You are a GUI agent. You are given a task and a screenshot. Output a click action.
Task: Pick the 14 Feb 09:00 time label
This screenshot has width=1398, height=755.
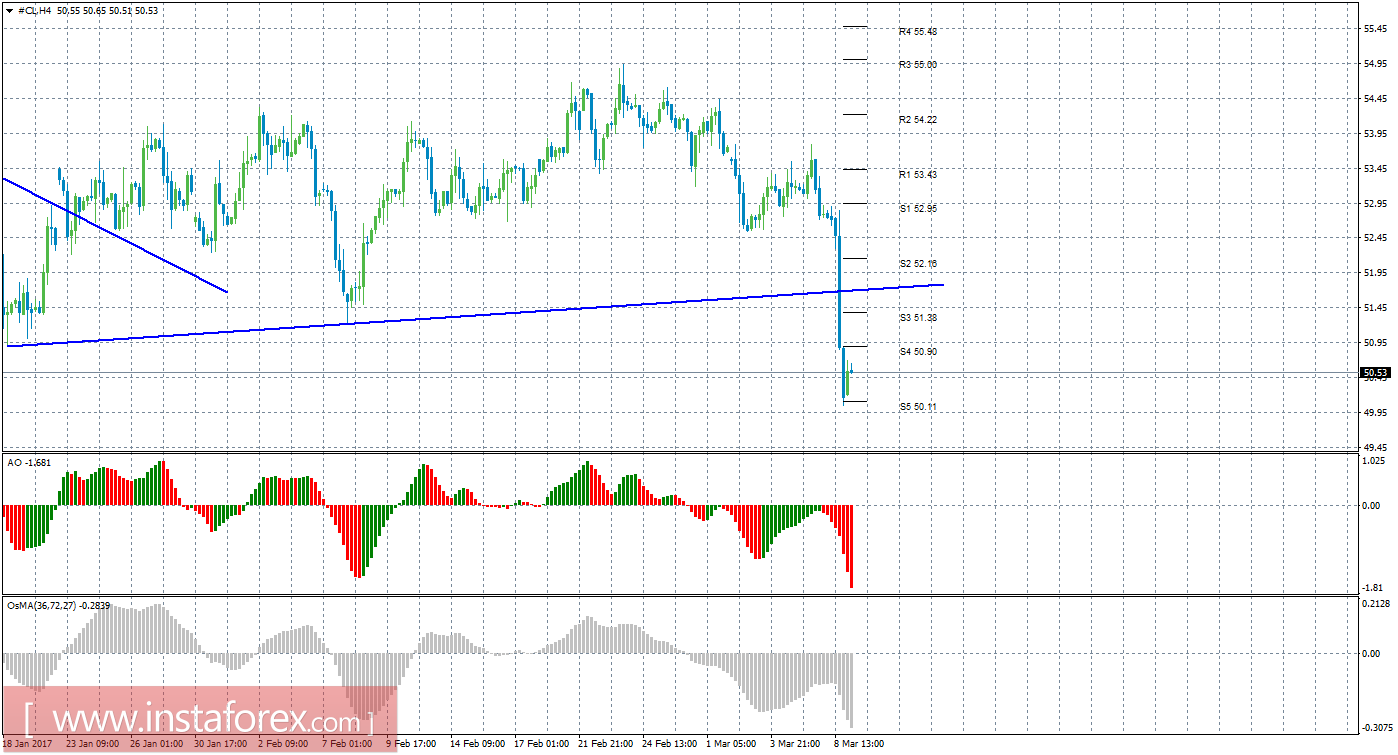point(476,744)
